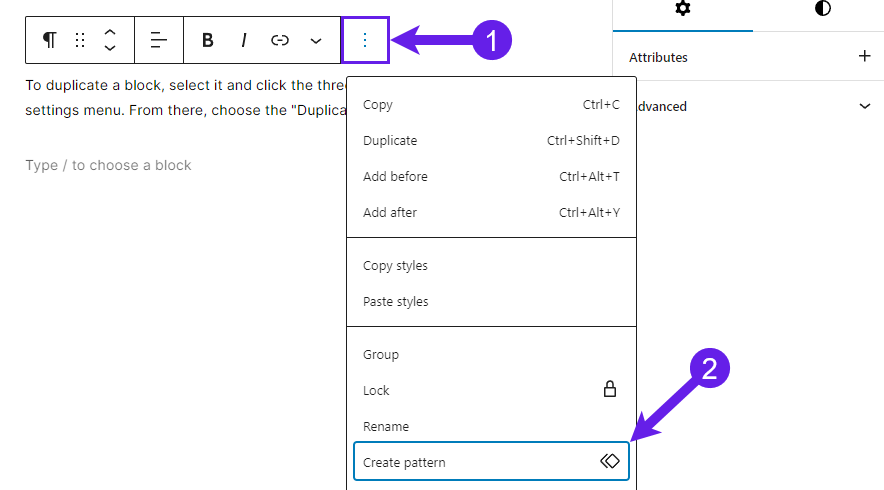Switch to the Styles half-circle tab

[x=823, y=8]
